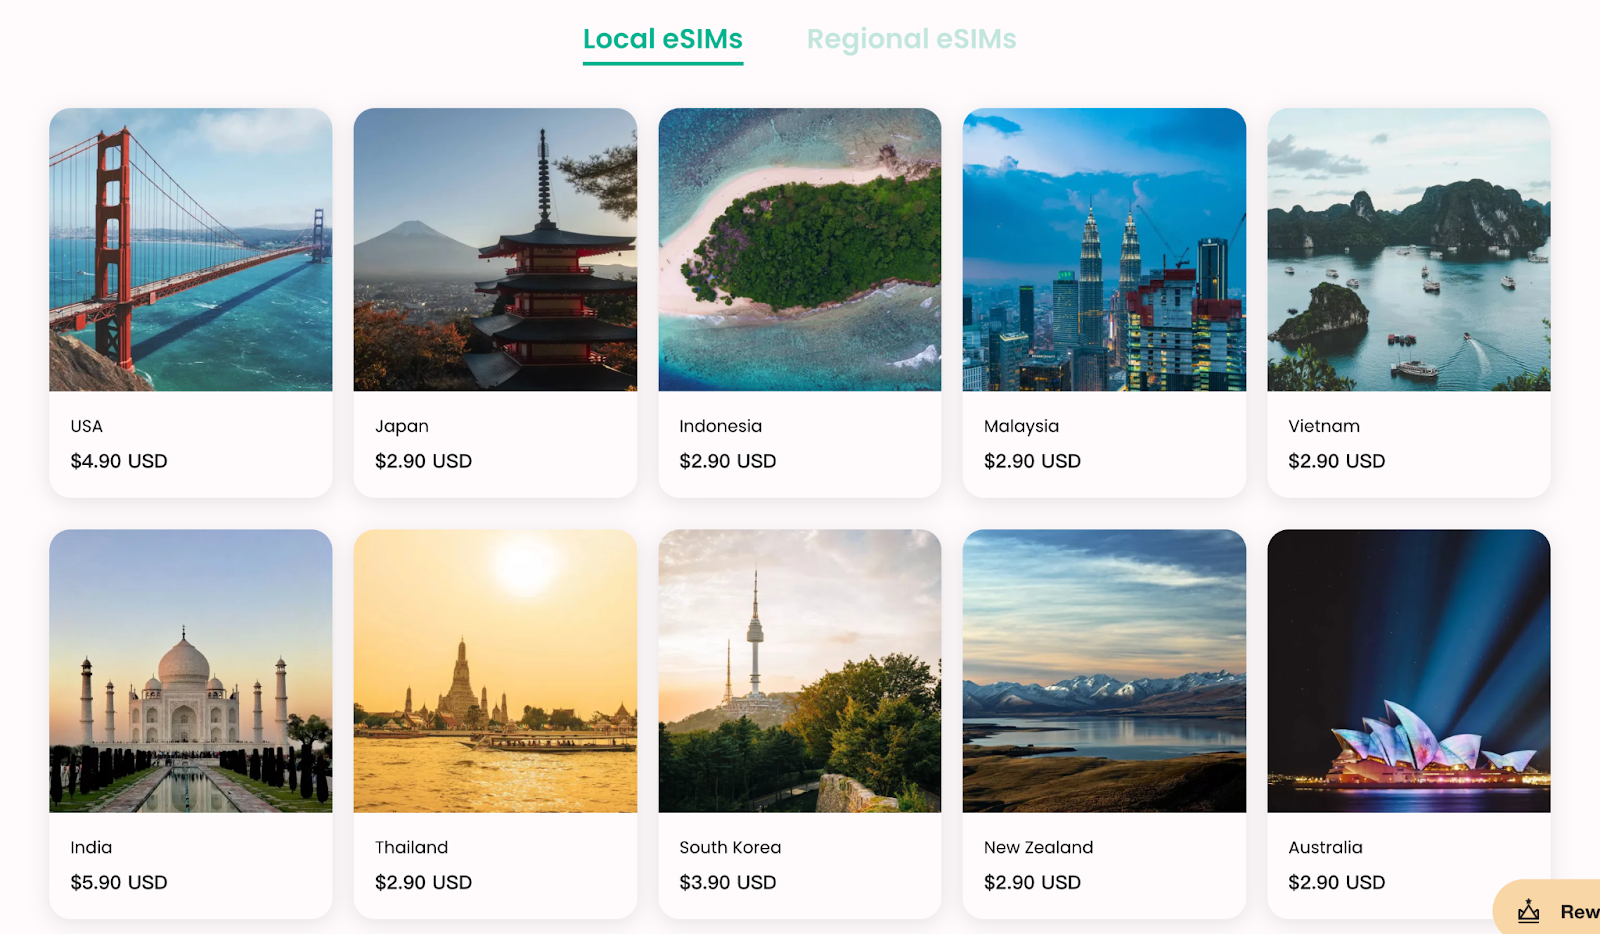Select the Local eSIMs tab
Image resolution: width=1600 pixels, height=934 pixels.
pyautogui.click(x=663, y=40)
